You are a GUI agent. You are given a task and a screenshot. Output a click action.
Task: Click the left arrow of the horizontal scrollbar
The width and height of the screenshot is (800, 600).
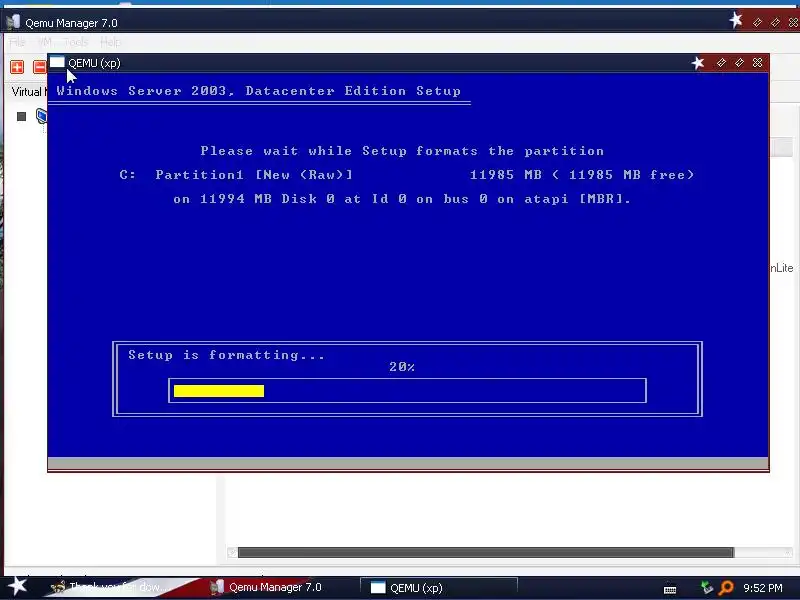coord(232,553)
